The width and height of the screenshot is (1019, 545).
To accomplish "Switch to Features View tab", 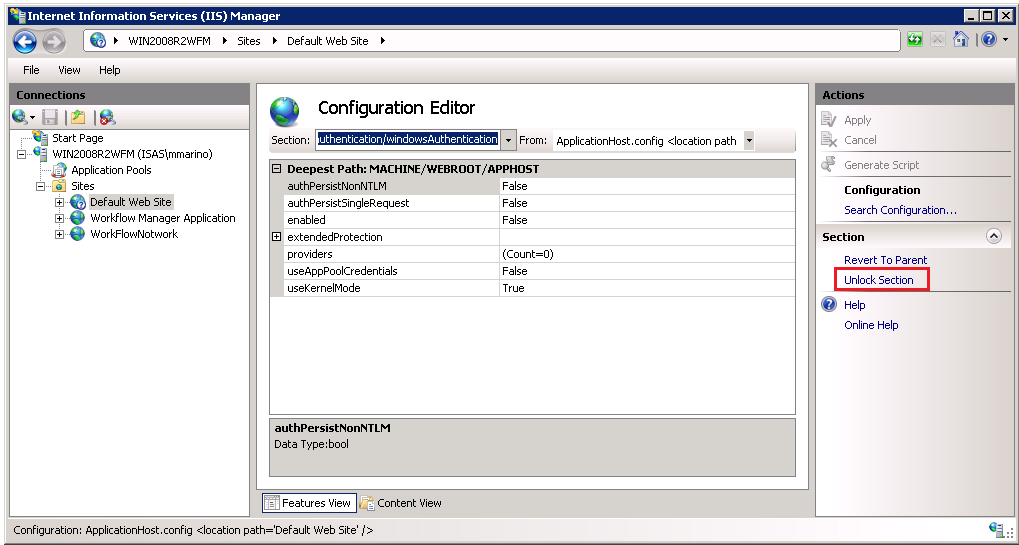I will [309, 503].
